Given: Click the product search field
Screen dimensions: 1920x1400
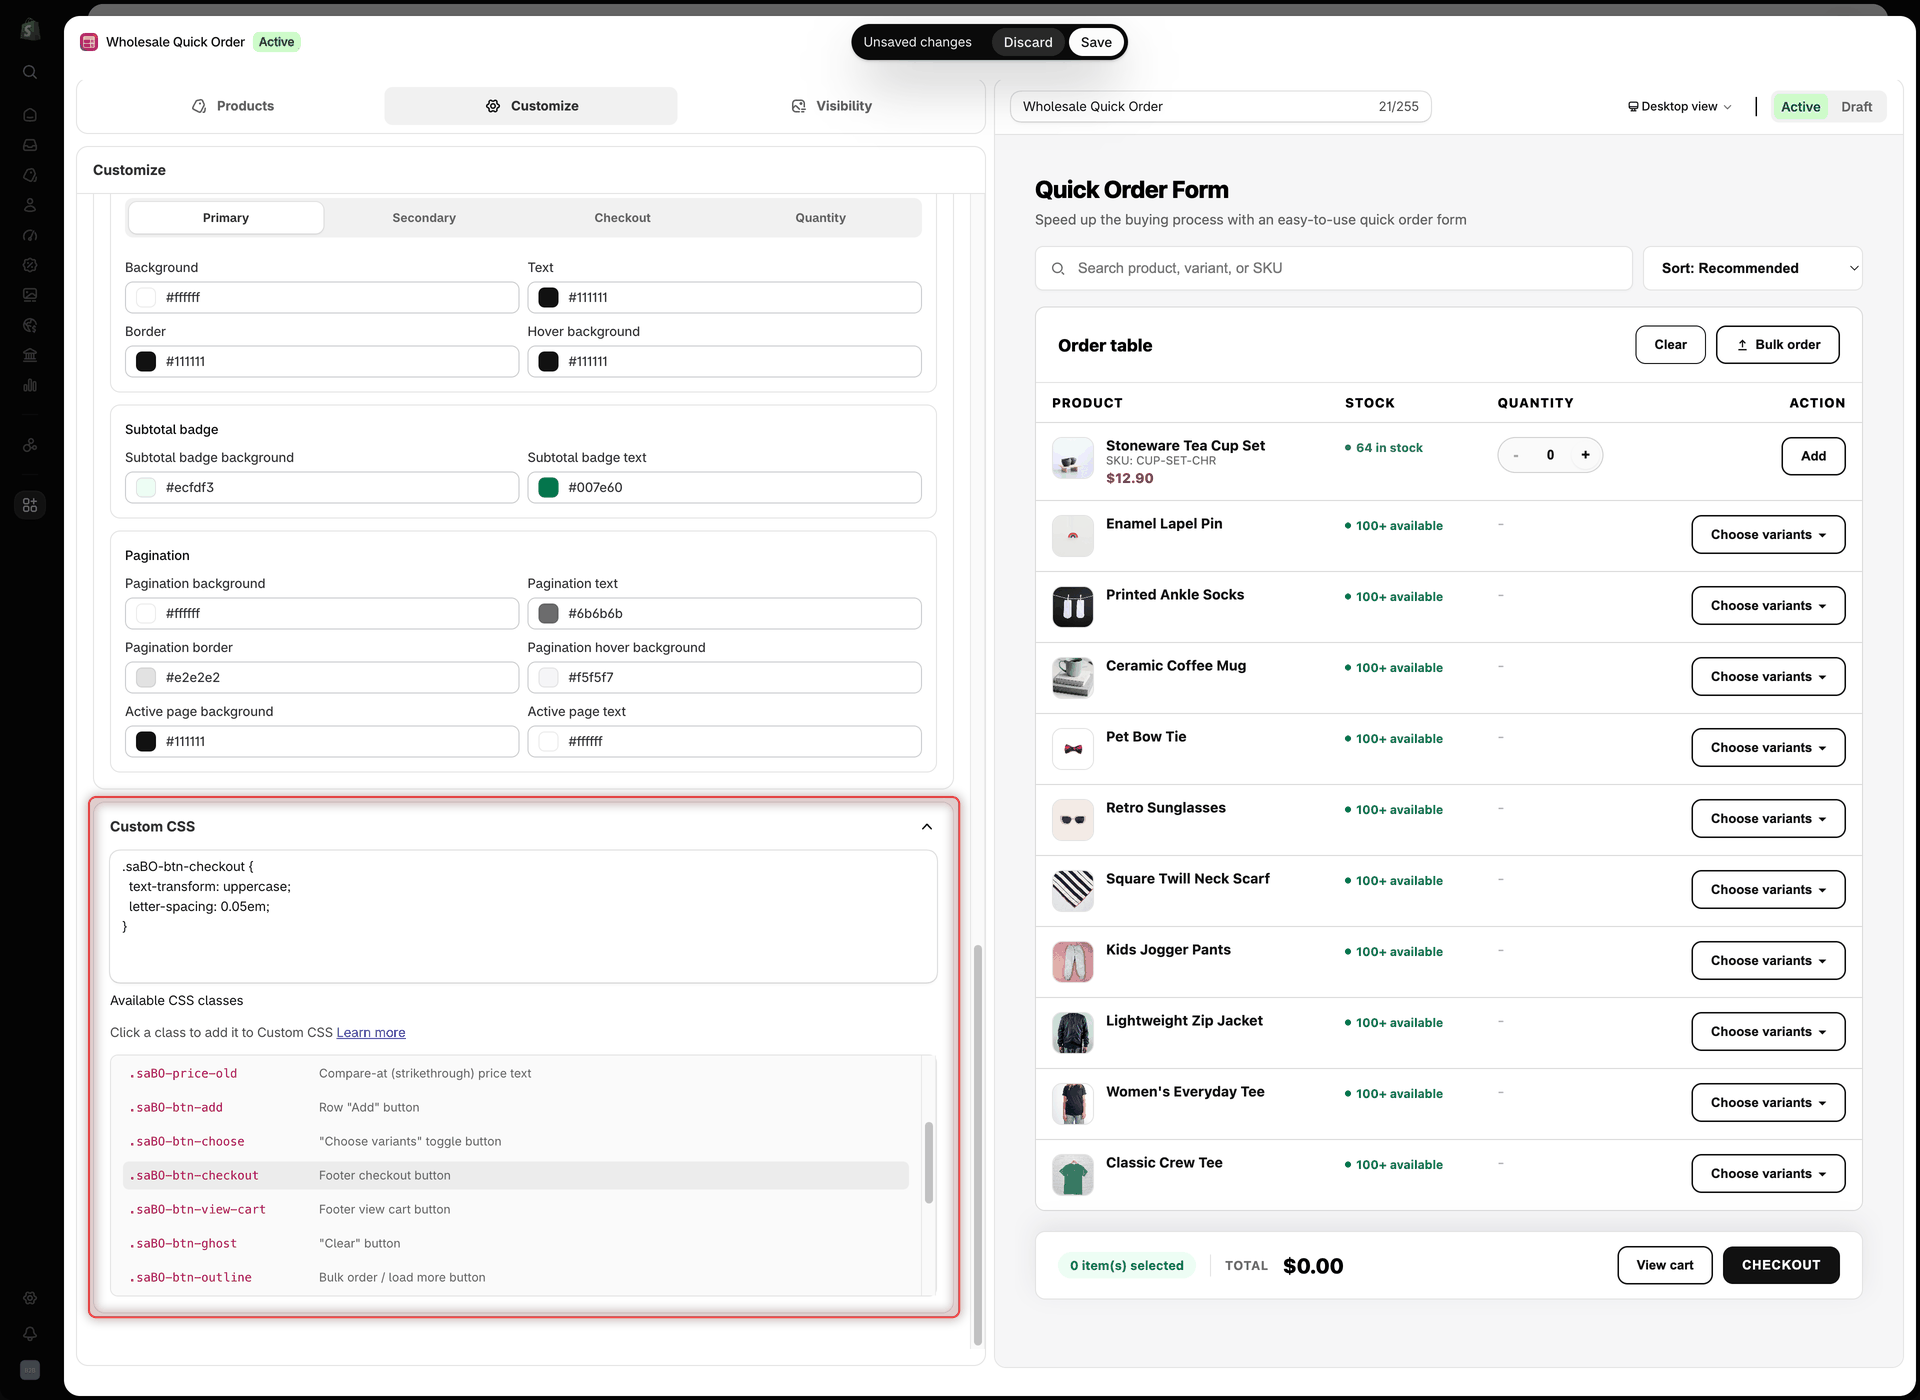Looking at the screenshot, I should point(1333,268).
